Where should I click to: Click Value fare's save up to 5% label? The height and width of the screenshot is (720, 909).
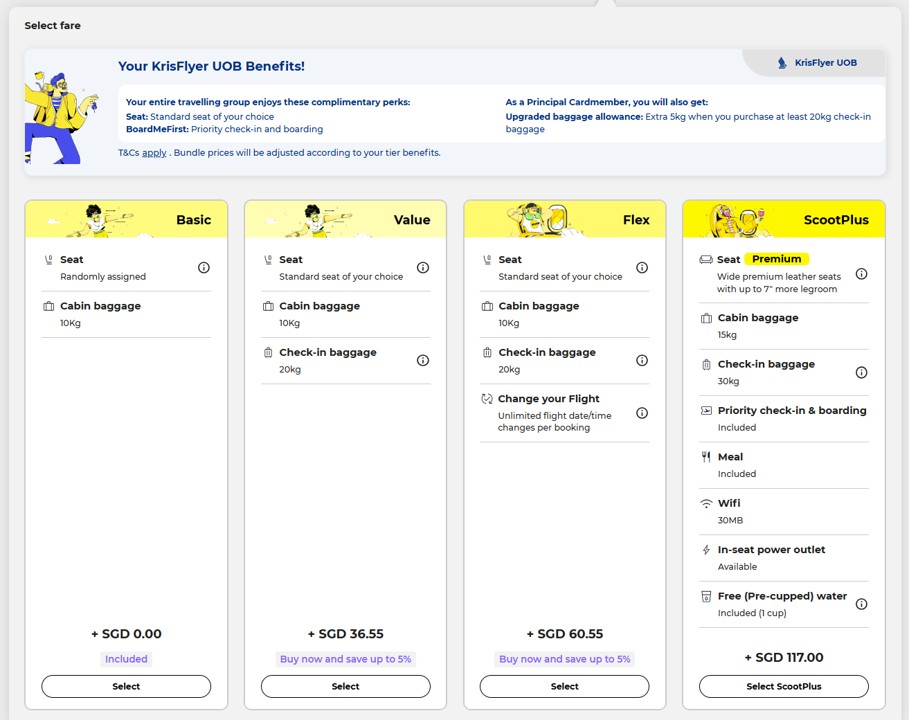345,659
